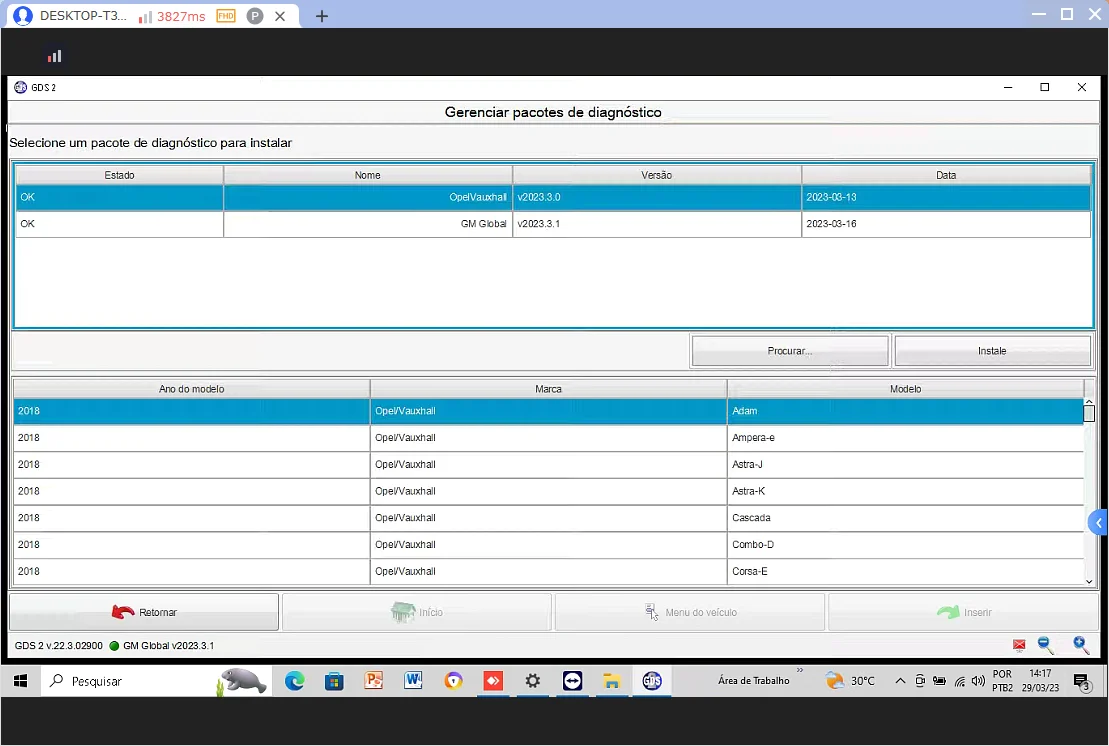This screenshot has height=746, width=1109.
Task: Click the red mail icon in status bar
Action: [x=1019, y=645]
